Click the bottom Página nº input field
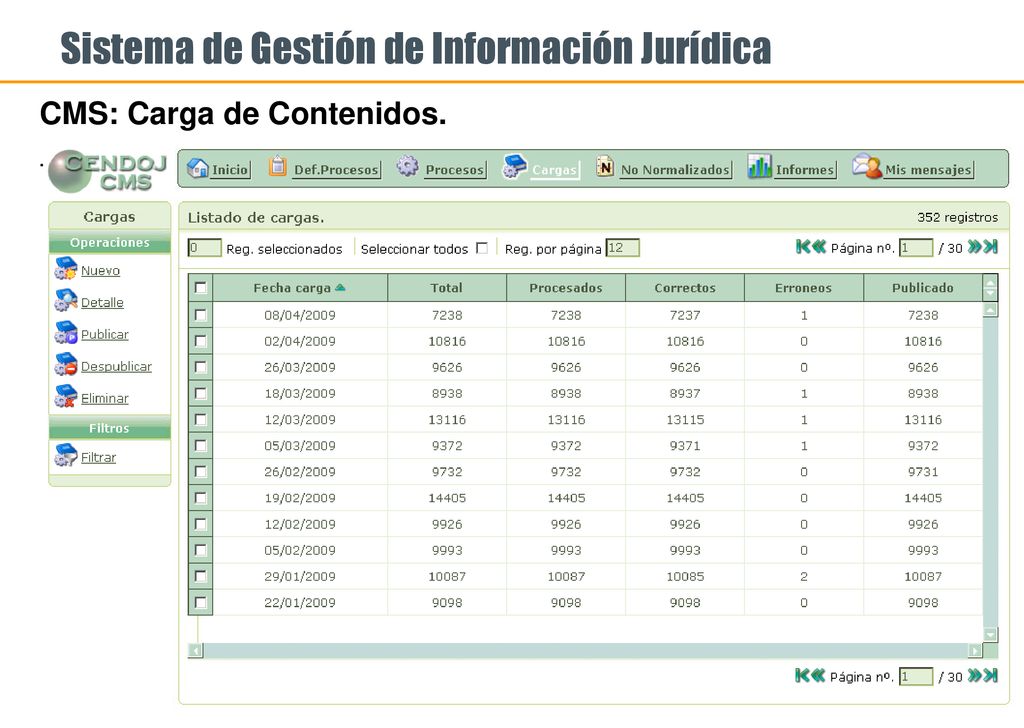This screenshot has height=728, width=1024. [916, 676]
